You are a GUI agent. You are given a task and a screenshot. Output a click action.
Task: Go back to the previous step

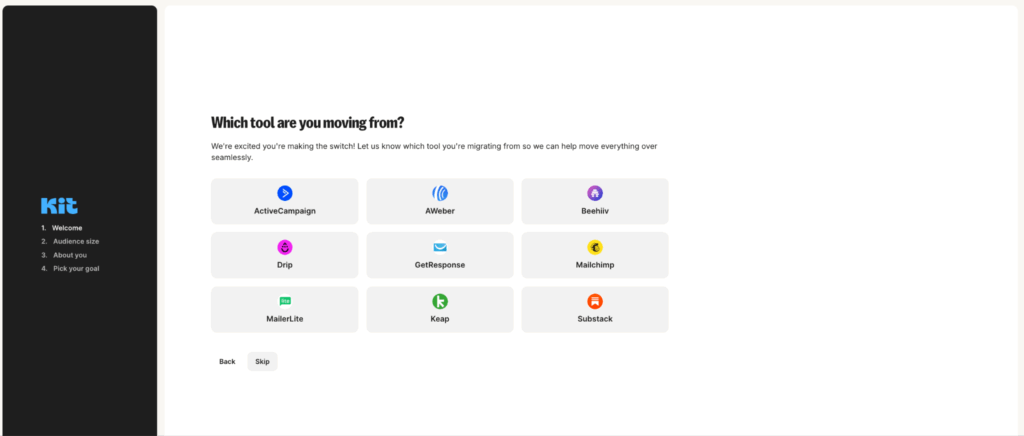click(x=227, y=362)
